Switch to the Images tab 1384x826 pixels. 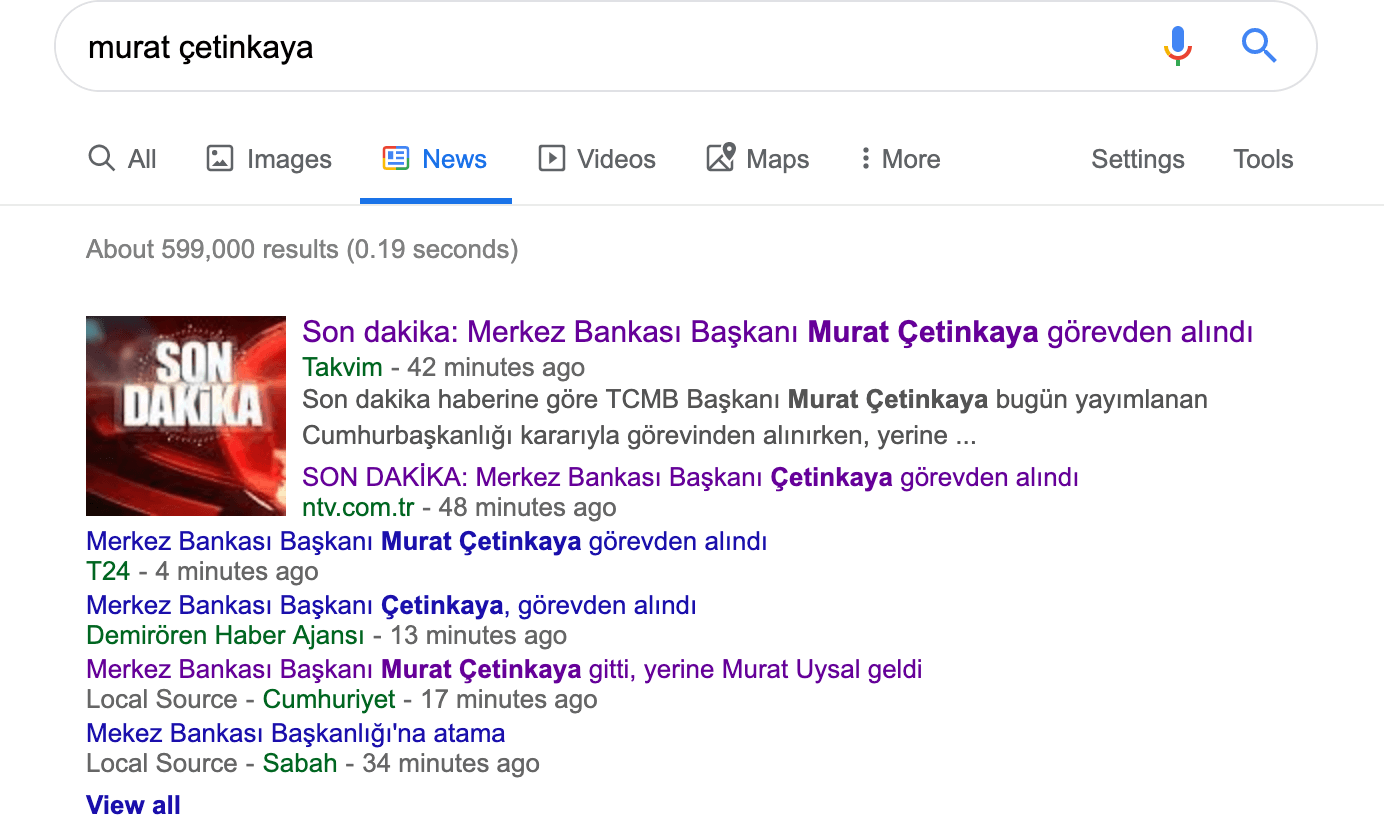pos(269,159)
